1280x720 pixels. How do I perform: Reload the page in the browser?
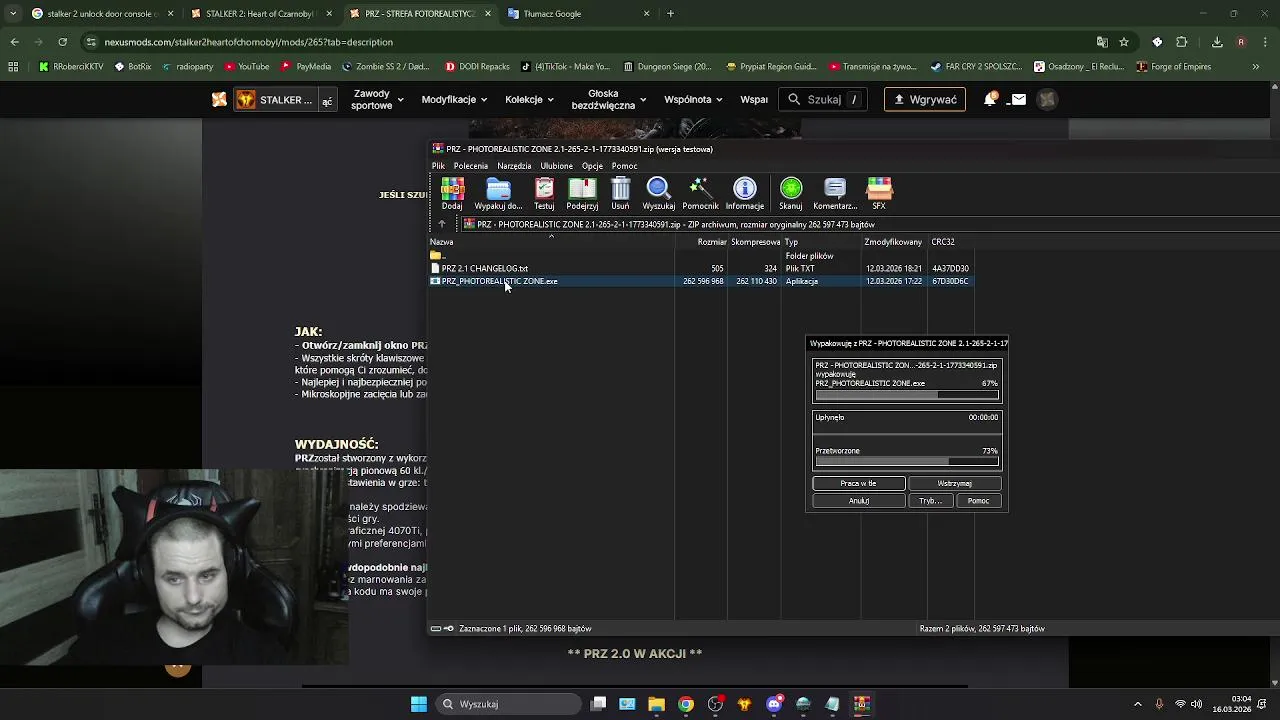tap(62, 42)
